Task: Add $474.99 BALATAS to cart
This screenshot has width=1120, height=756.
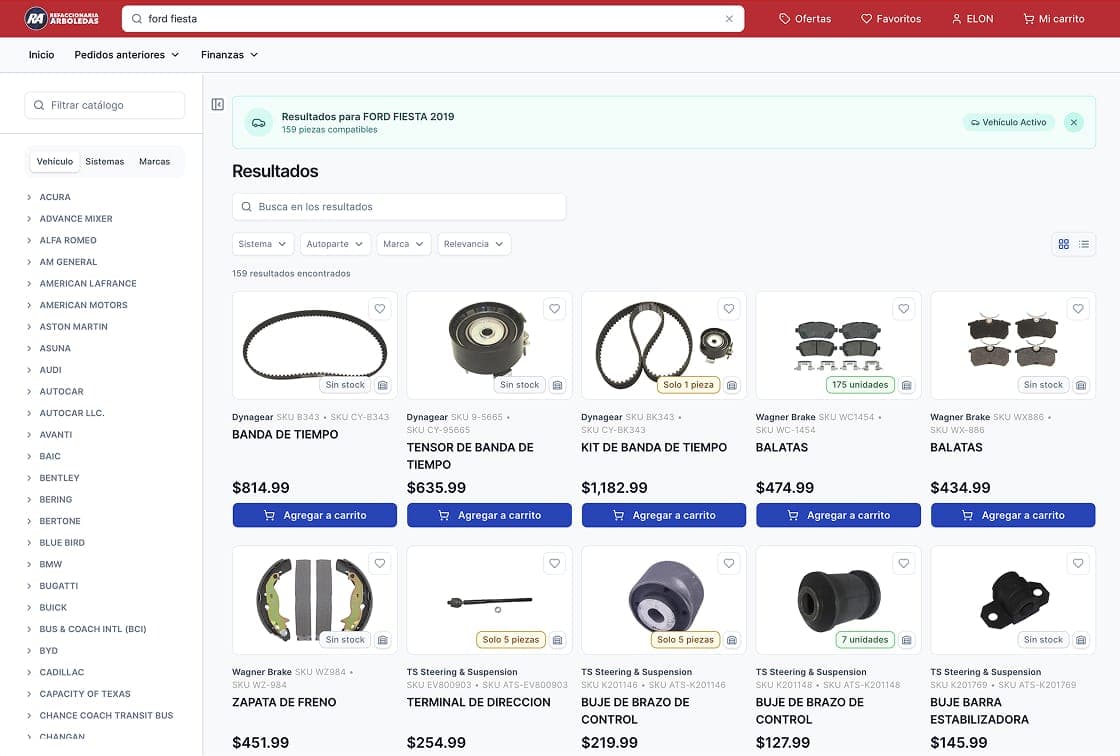Action: [x=838, y=515]
